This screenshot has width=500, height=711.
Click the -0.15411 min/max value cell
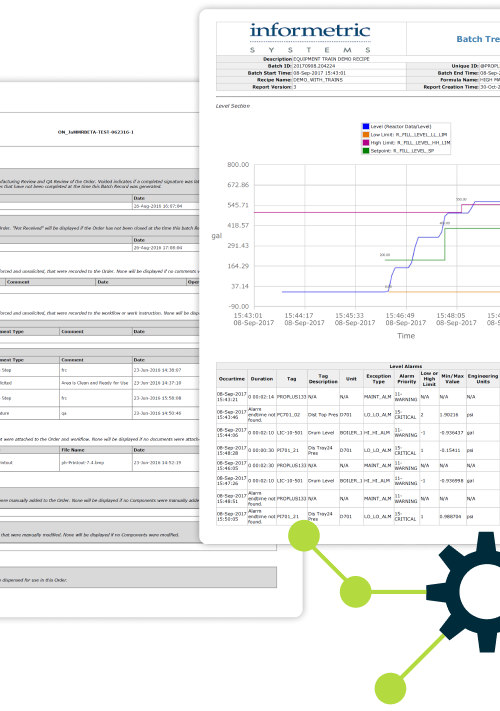(451, 450)
